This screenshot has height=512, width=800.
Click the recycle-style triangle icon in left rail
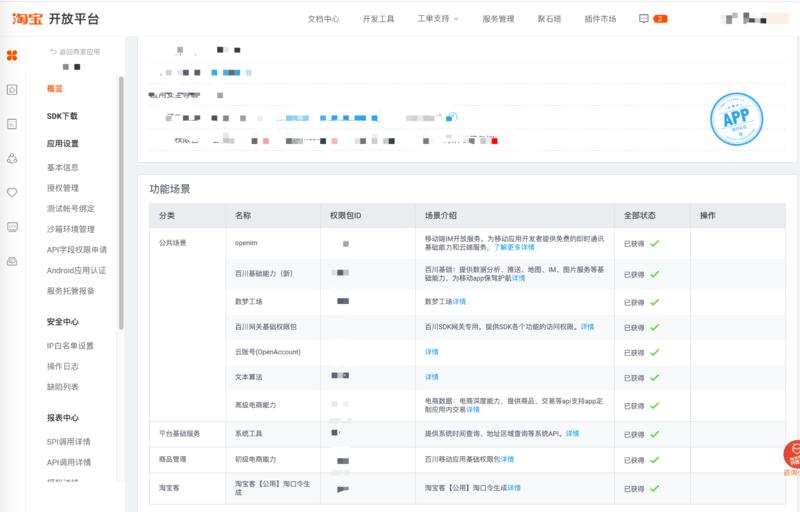pos(12,158)
